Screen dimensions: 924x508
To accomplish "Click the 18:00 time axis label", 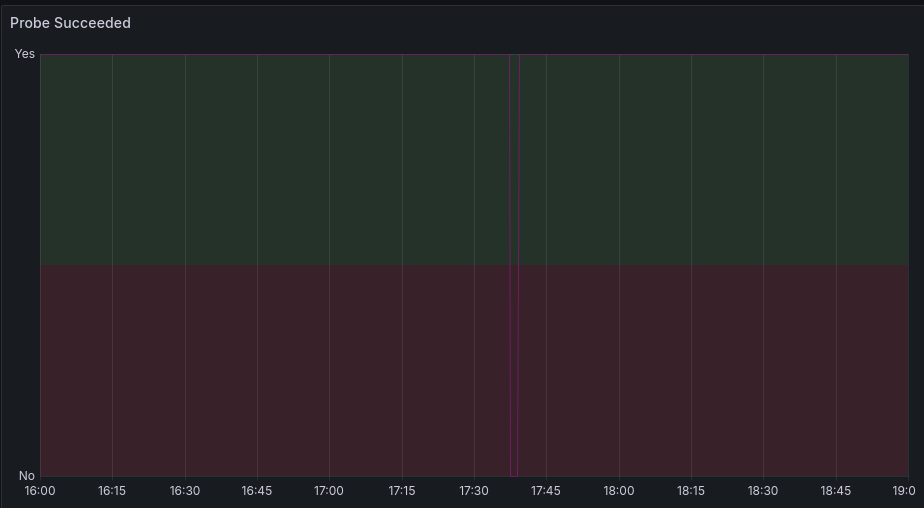I will (619, 491).
